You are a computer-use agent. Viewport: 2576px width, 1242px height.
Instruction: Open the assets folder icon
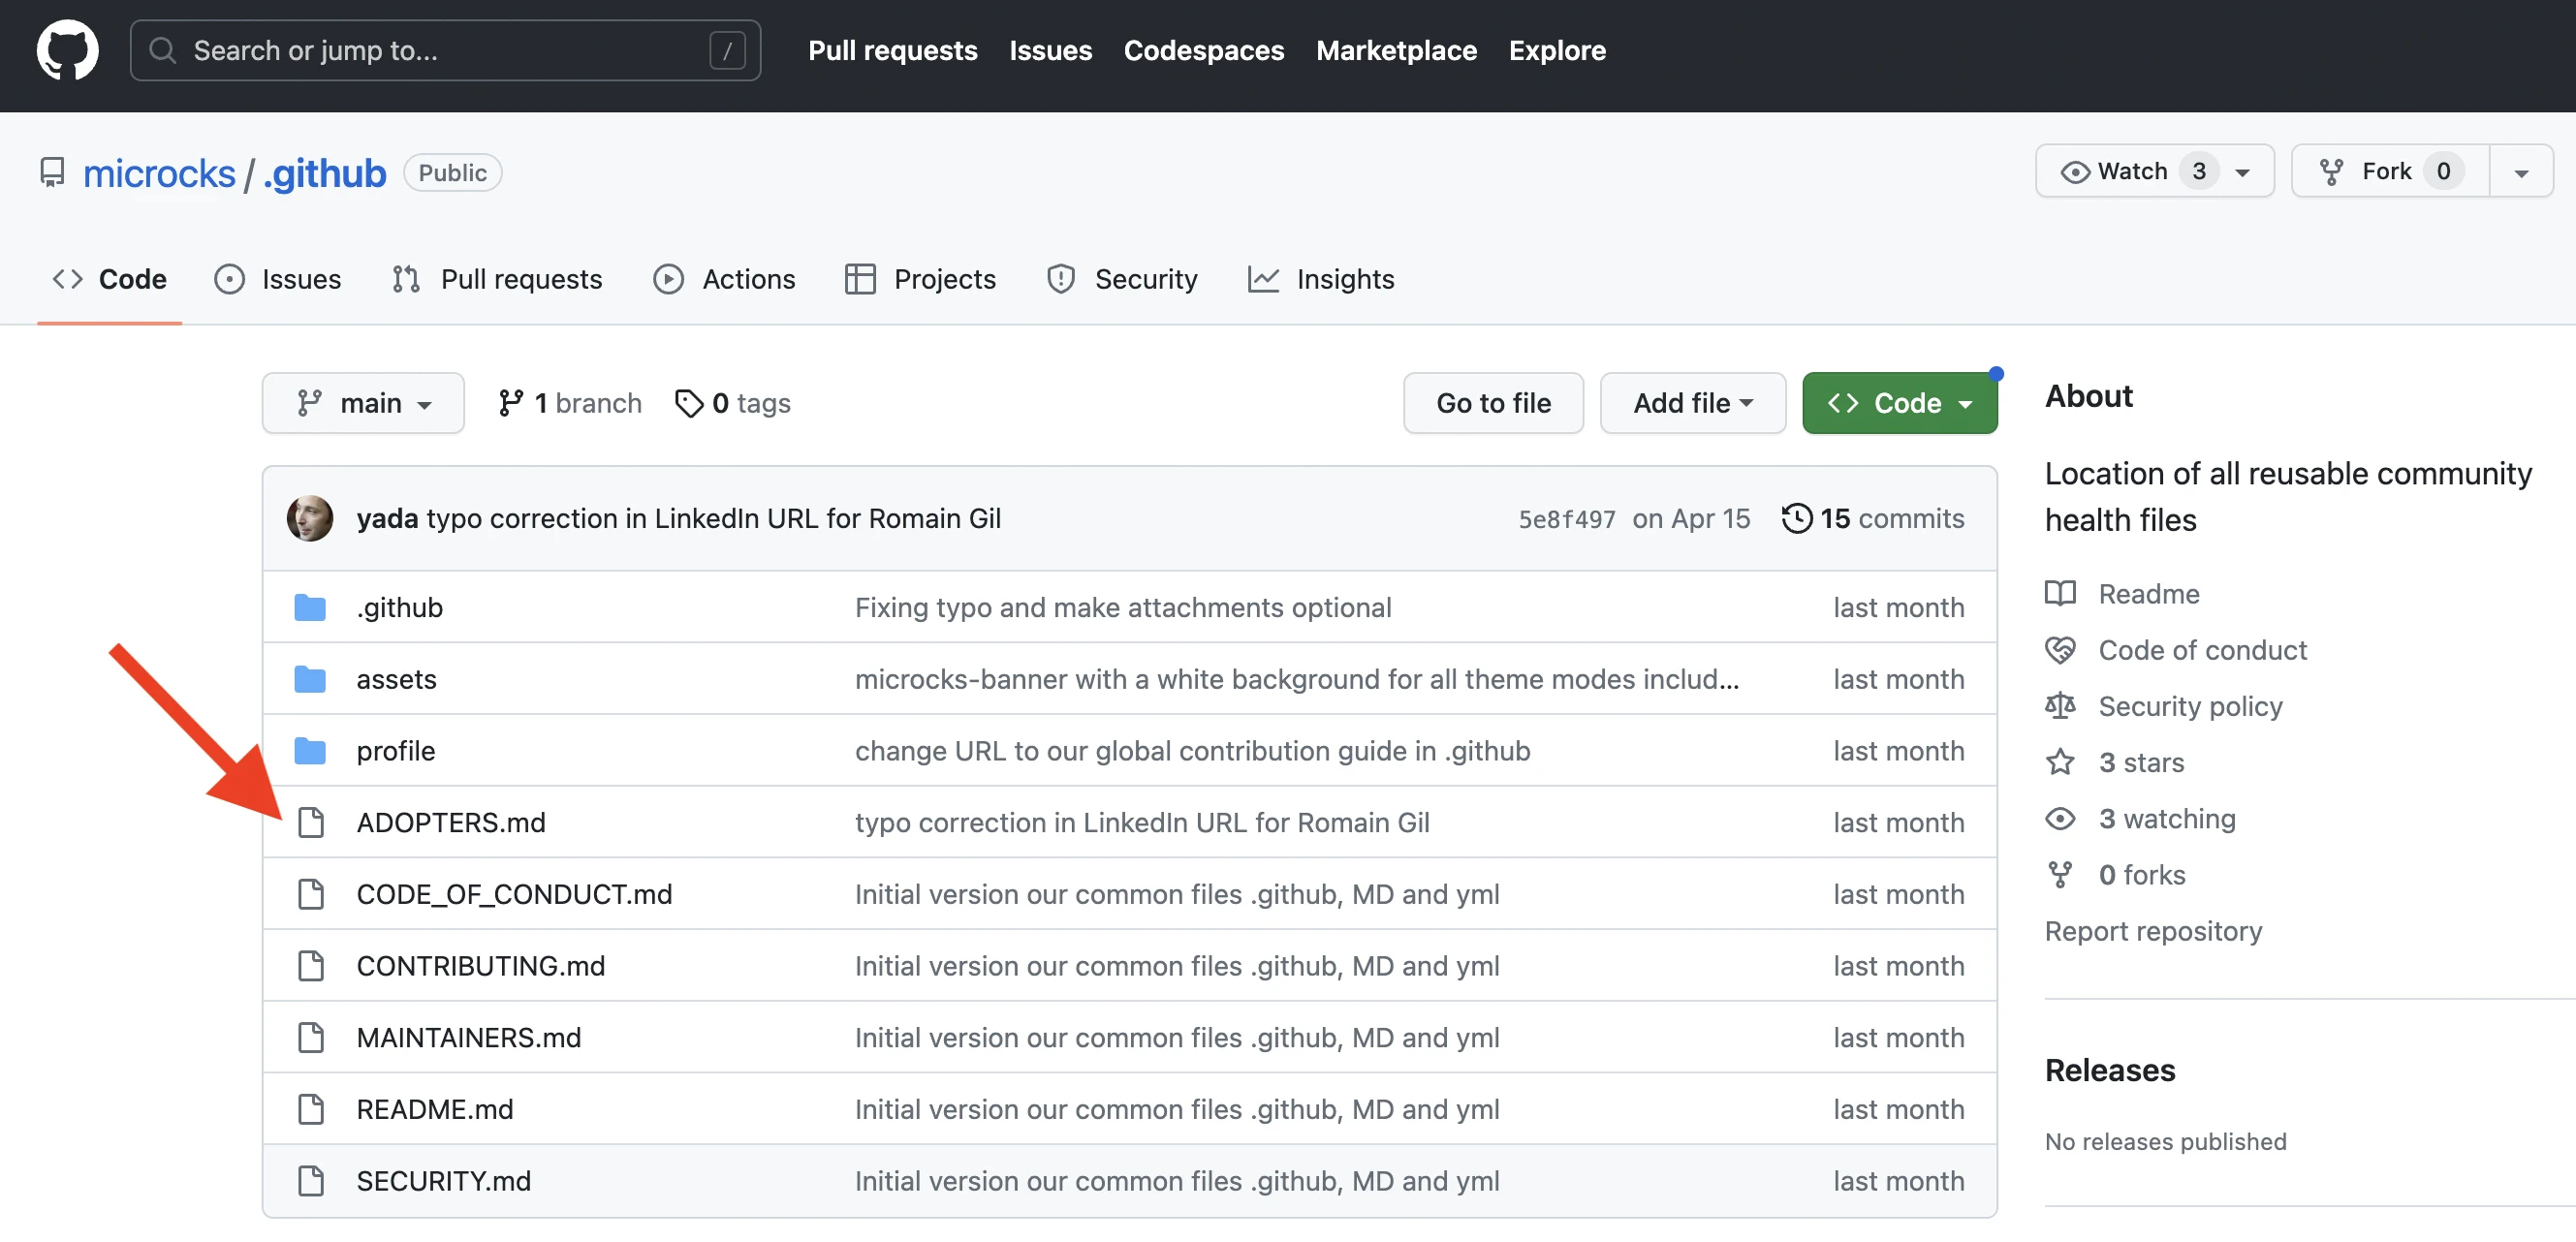click(311, 678)
